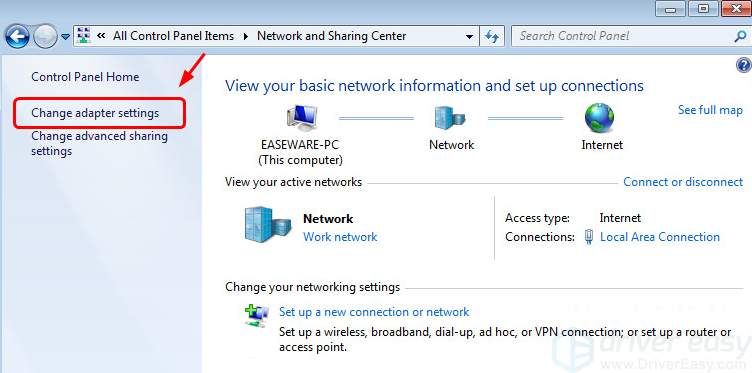The image size is (752, 373).
Task: Expand the breadcrumb arrow after All Control Panel Items
Action: pos(246,36)
